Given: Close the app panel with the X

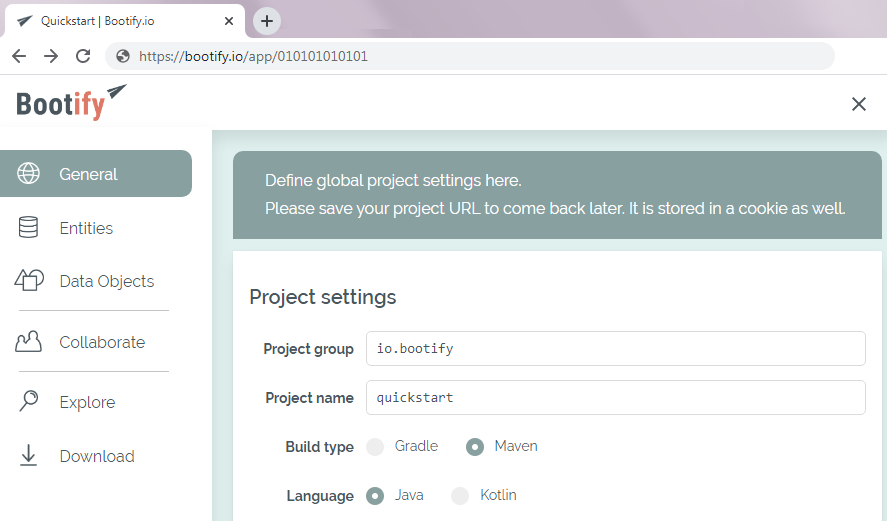Looking at the screenshot, I should [x=859, y=104].
